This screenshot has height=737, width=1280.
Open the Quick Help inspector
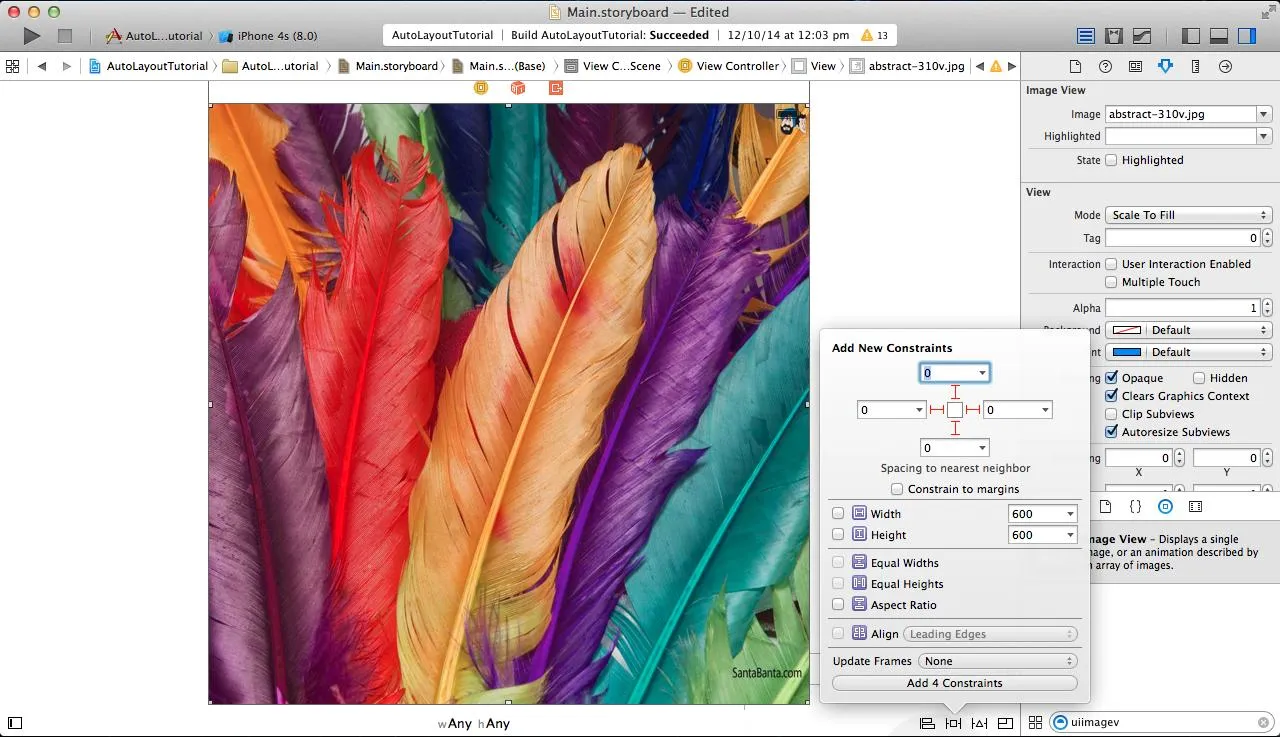click(1105, 66)
